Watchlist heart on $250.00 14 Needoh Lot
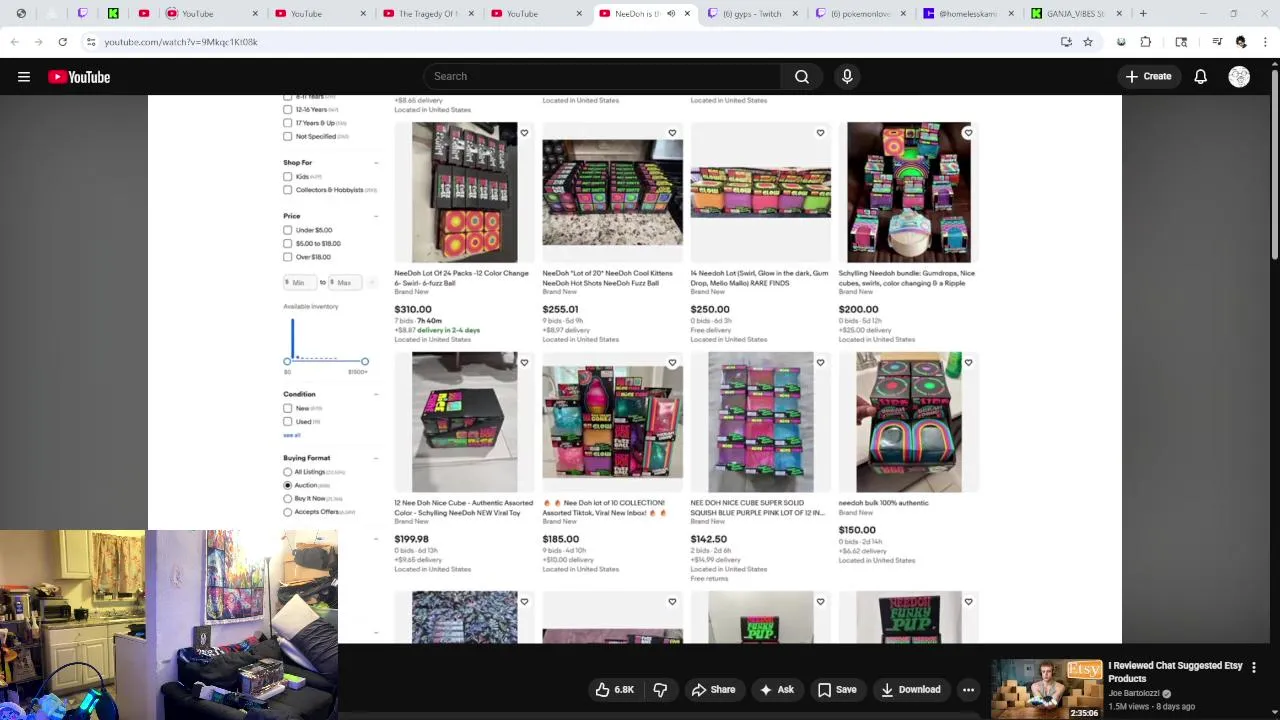Viewport: 1280px width, 720px height. [x=820, y=133]
